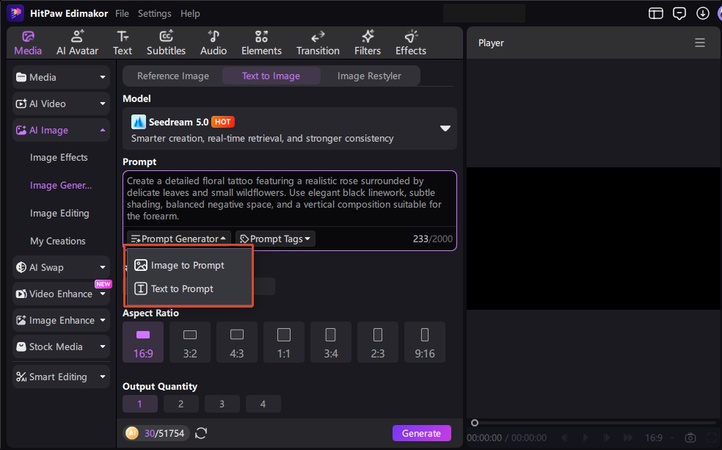This screenshot has width=722, height=450.
Task: Switch to the Text to Image tab
Action: [x=271, y=76]
